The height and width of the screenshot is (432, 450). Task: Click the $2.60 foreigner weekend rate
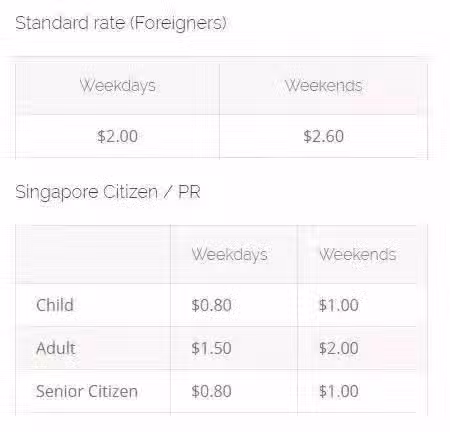click(324, 136)
